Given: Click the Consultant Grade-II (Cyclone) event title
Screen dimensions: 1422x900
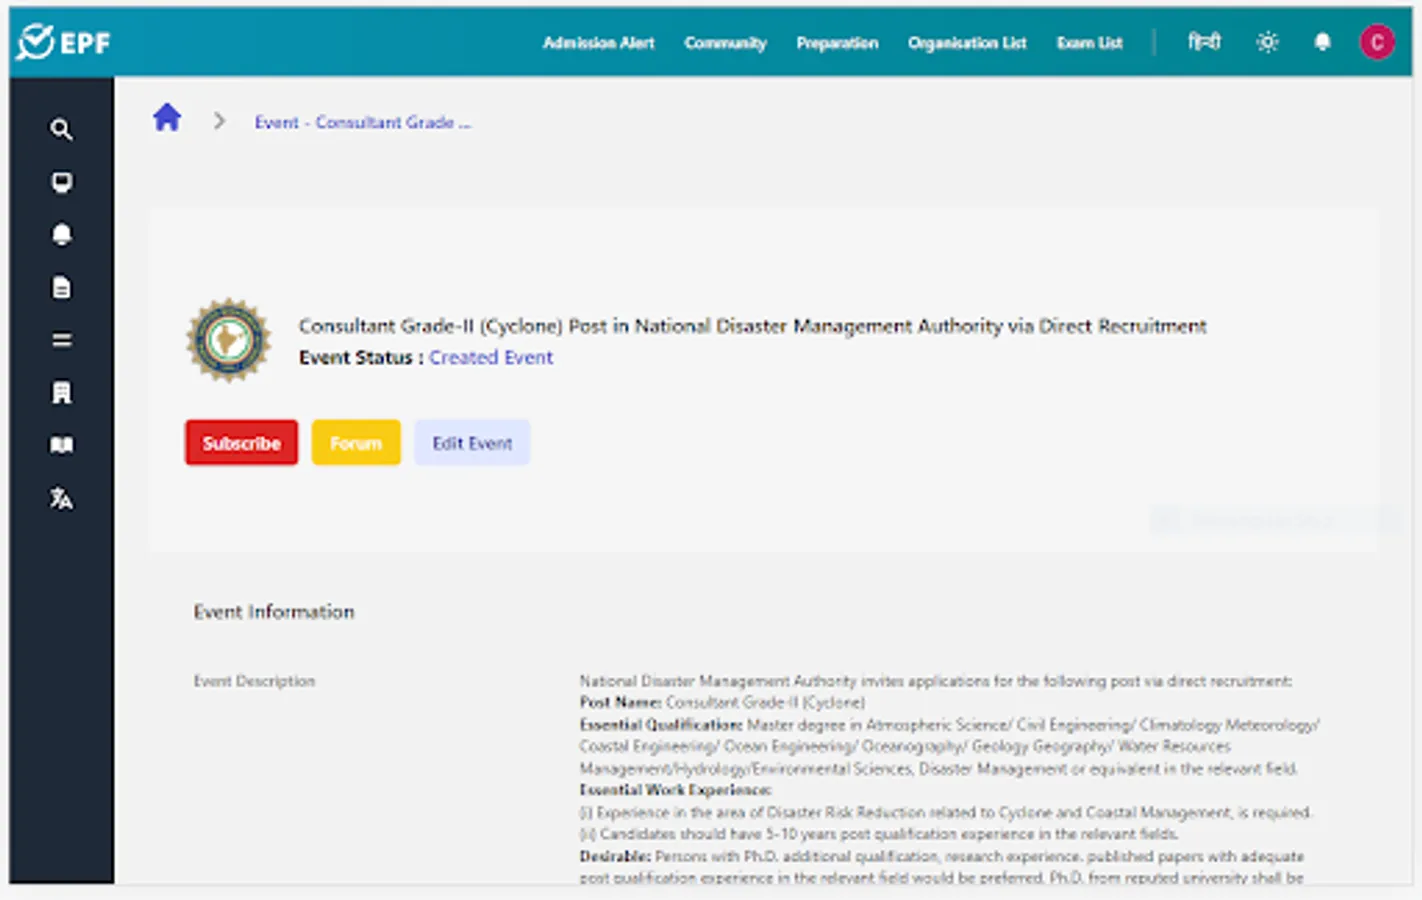Looking at the screenshot, I should 752,326.
